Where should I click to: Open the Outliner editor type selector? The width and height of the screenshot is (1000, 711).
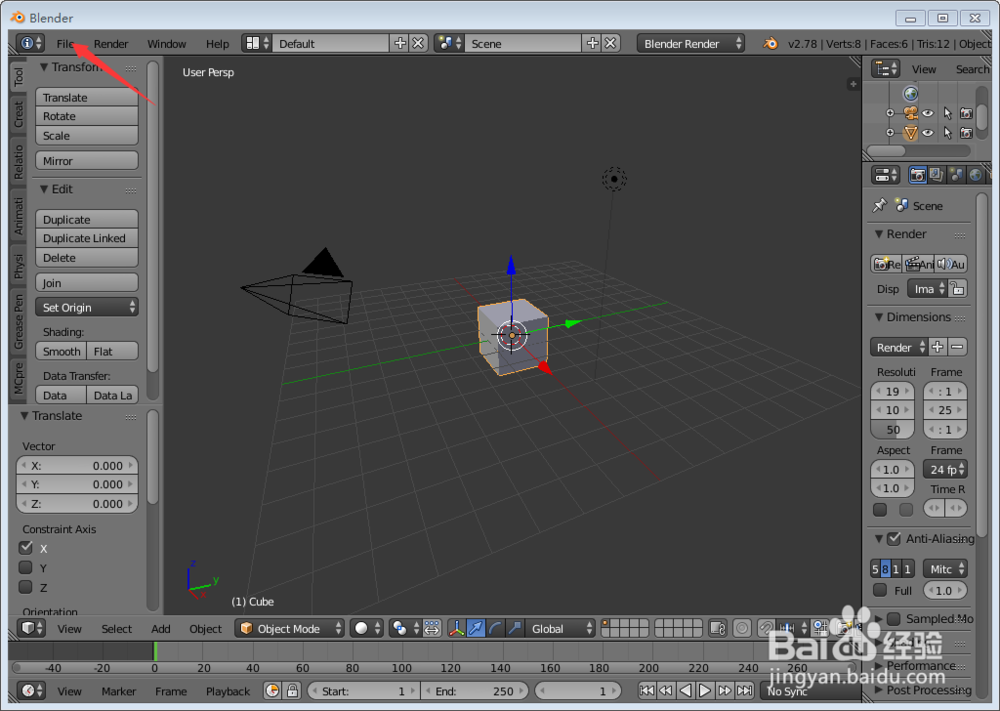886,69
